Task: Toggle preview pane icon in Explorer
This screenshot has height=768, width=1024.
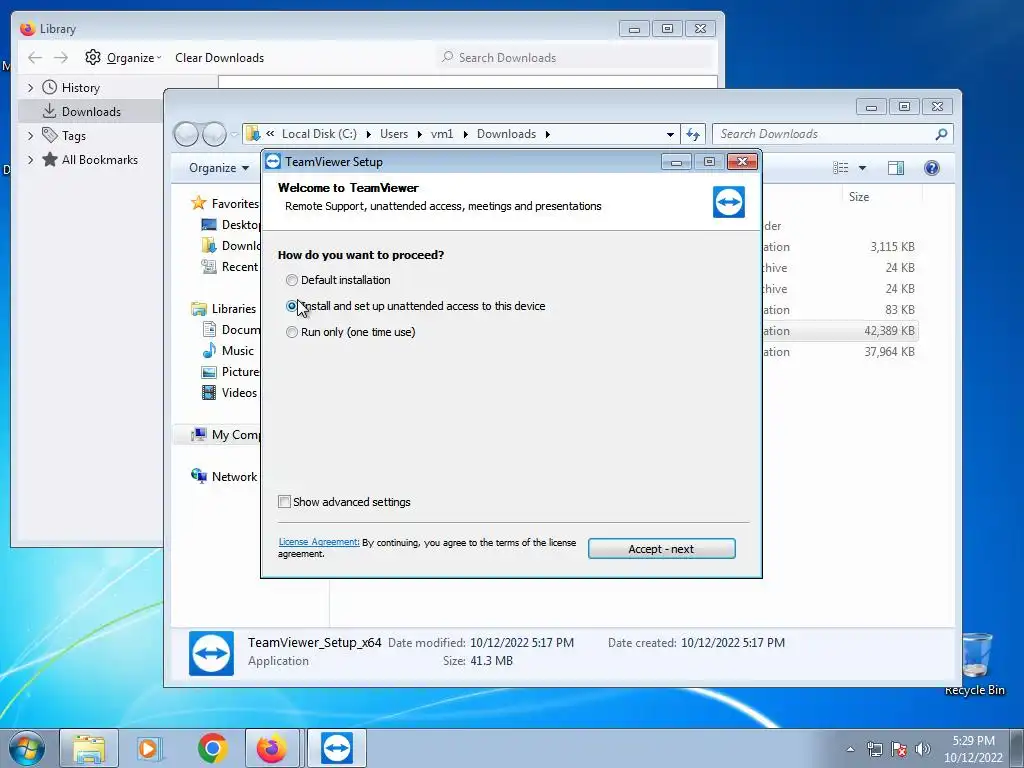Action: [896, 168]
